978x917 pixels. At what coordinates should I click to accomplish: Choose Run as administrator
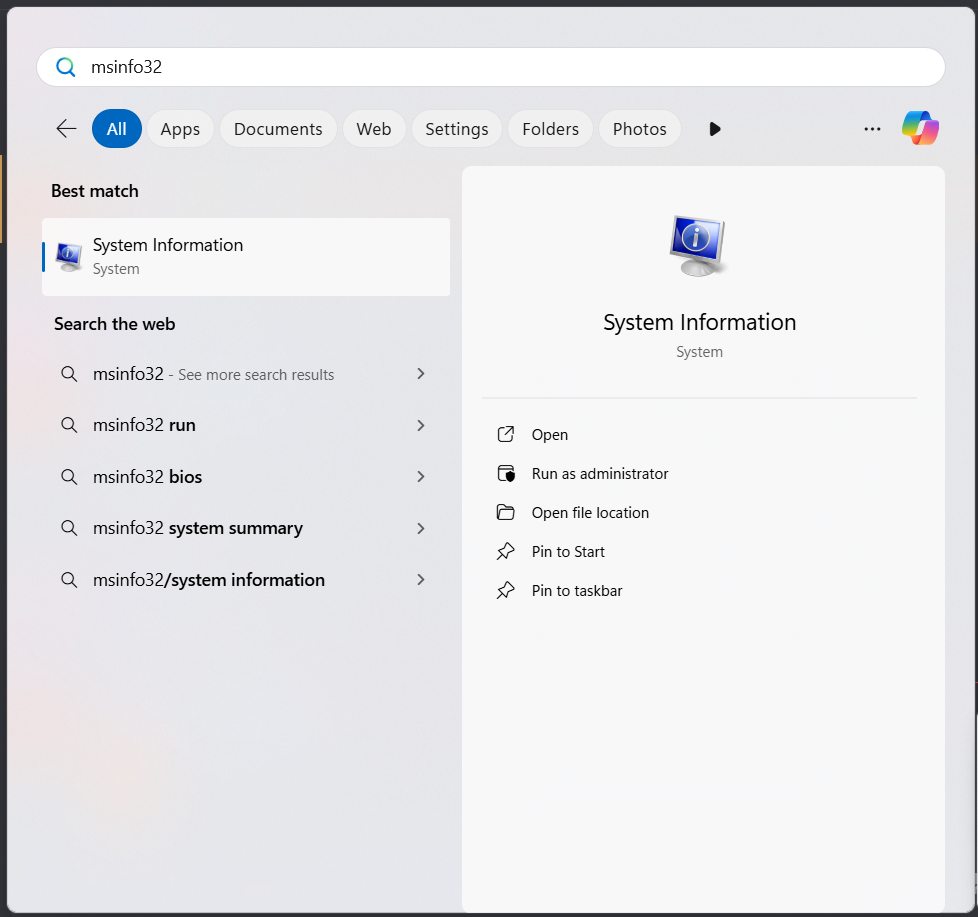(x=599, y=473)
